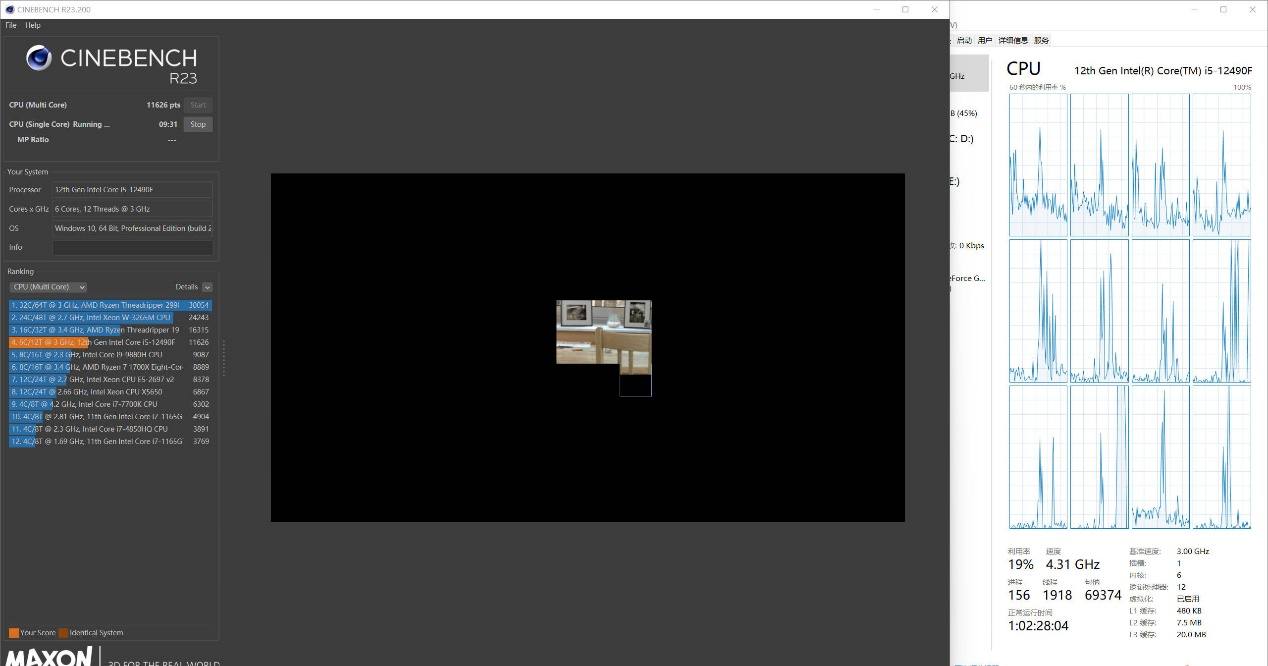Screen dimensions: 1268x666
Task: Click the Cinebench R23 sphere logo
Action: [x=39, y=58]
